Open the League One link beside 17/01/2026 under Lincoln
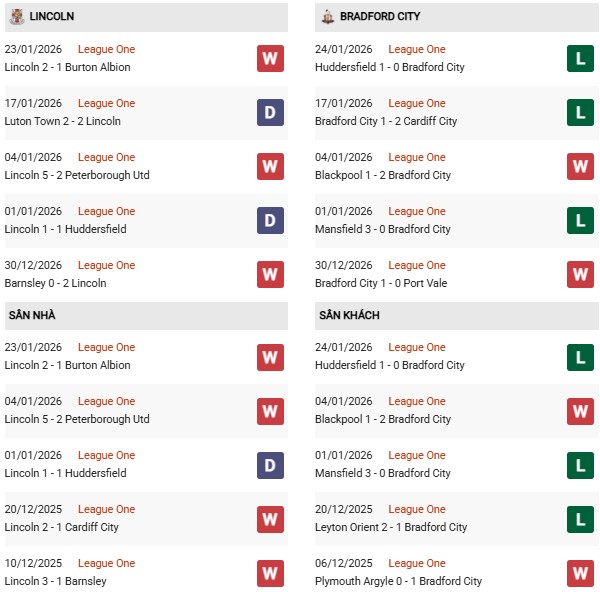 (x=106, y=103)
